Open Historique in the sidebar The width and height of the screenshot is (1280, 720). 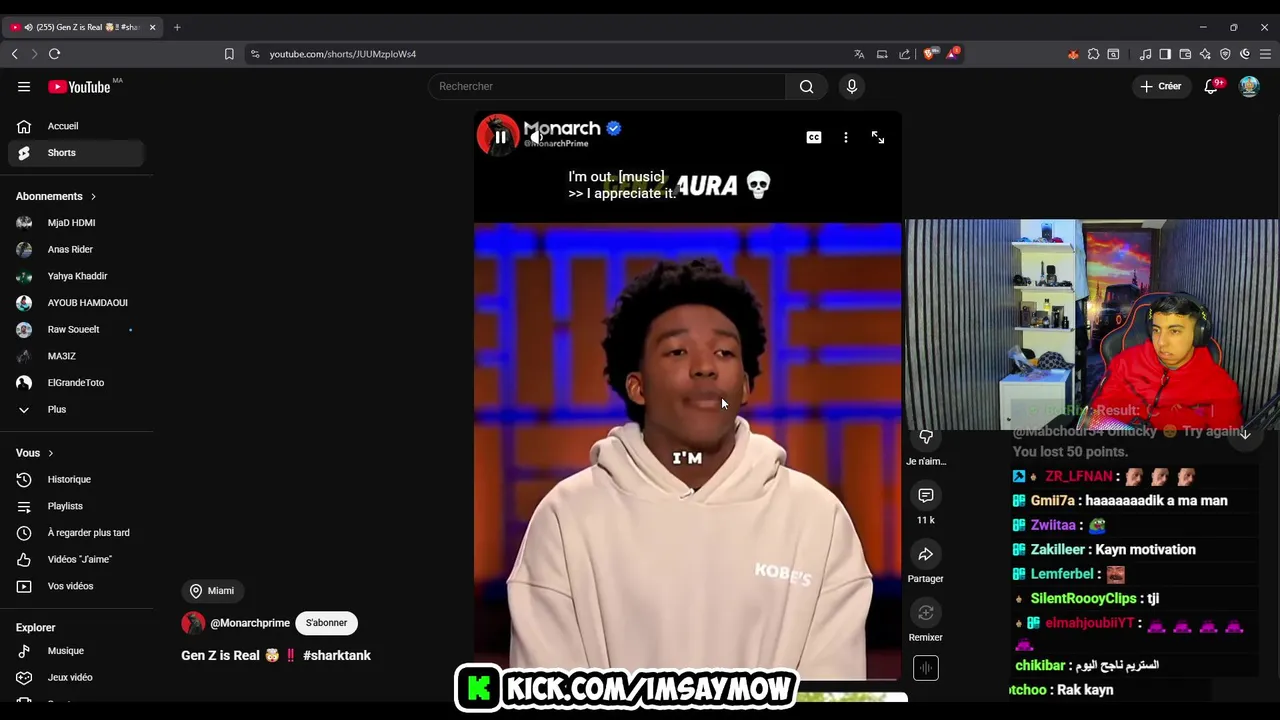76,480
